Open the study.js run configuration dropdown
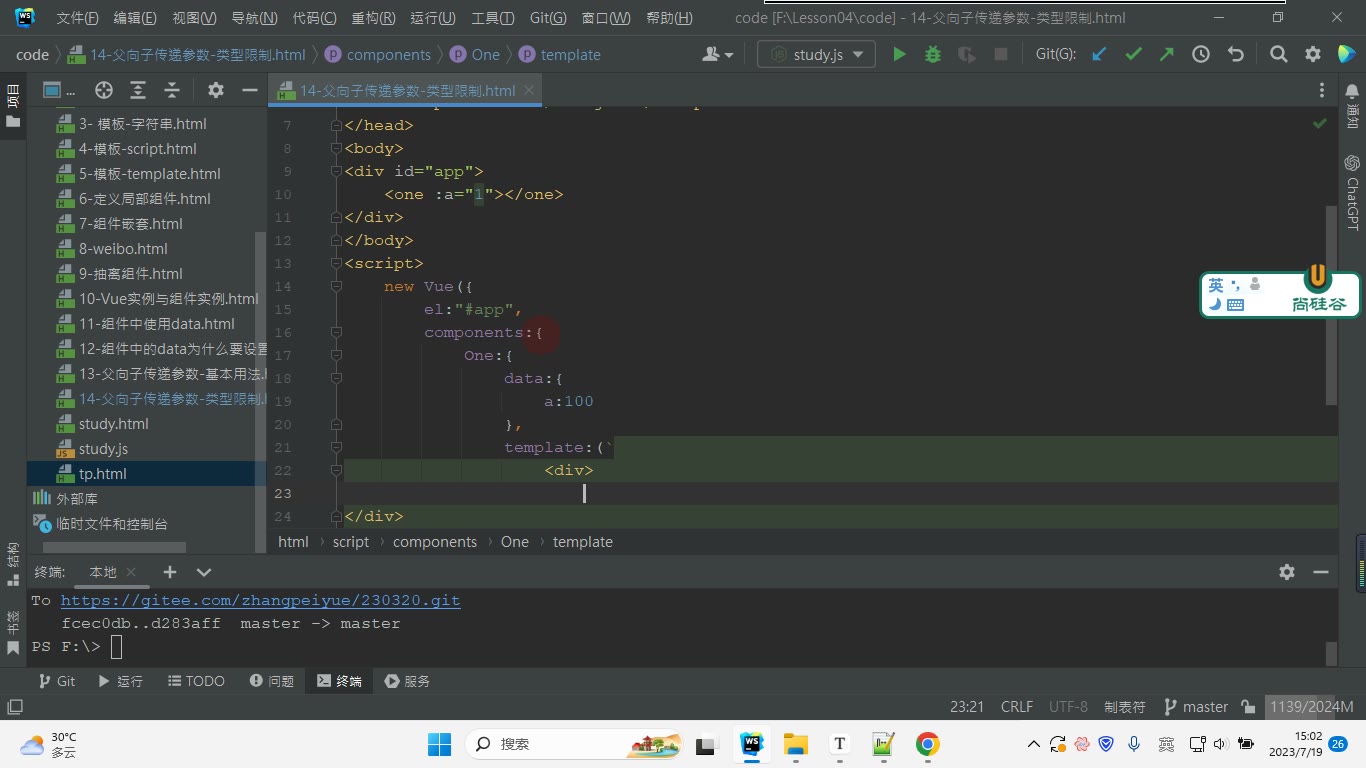The height and width of the screenshot is (768, 1366). coord(816,55)
